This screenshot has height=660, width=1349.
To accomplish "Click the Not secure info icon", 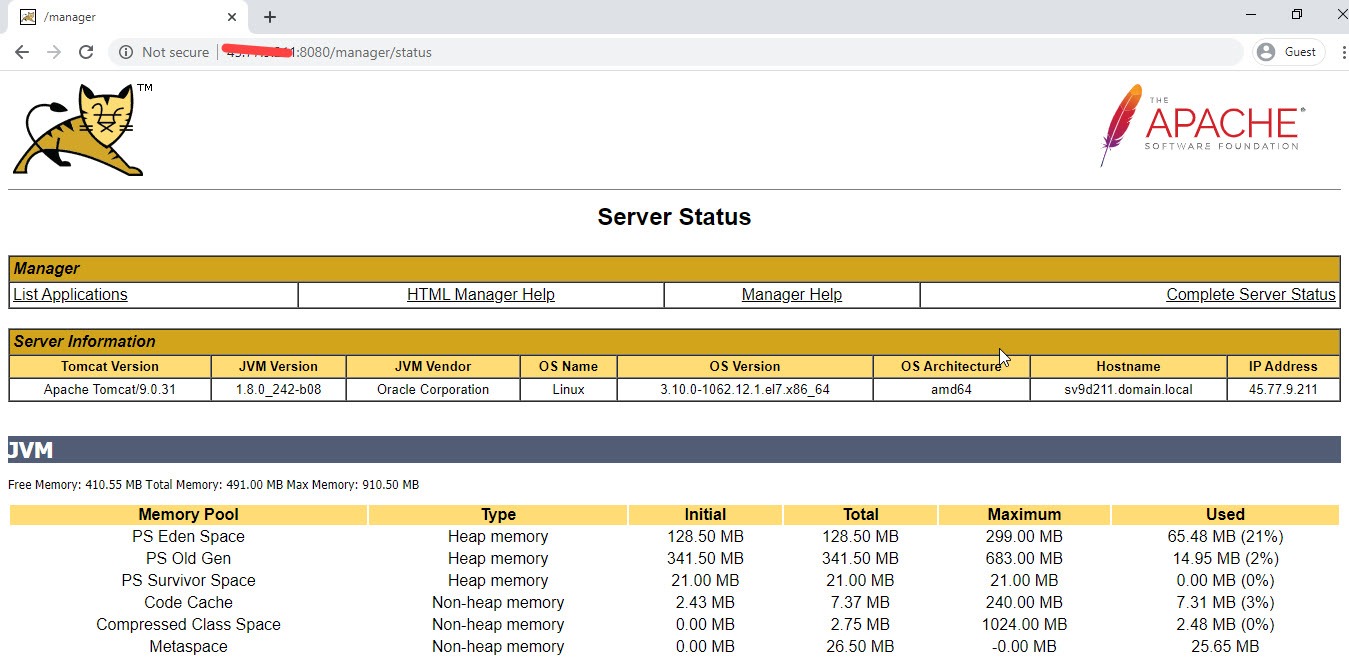I will [x=126, y=52].
